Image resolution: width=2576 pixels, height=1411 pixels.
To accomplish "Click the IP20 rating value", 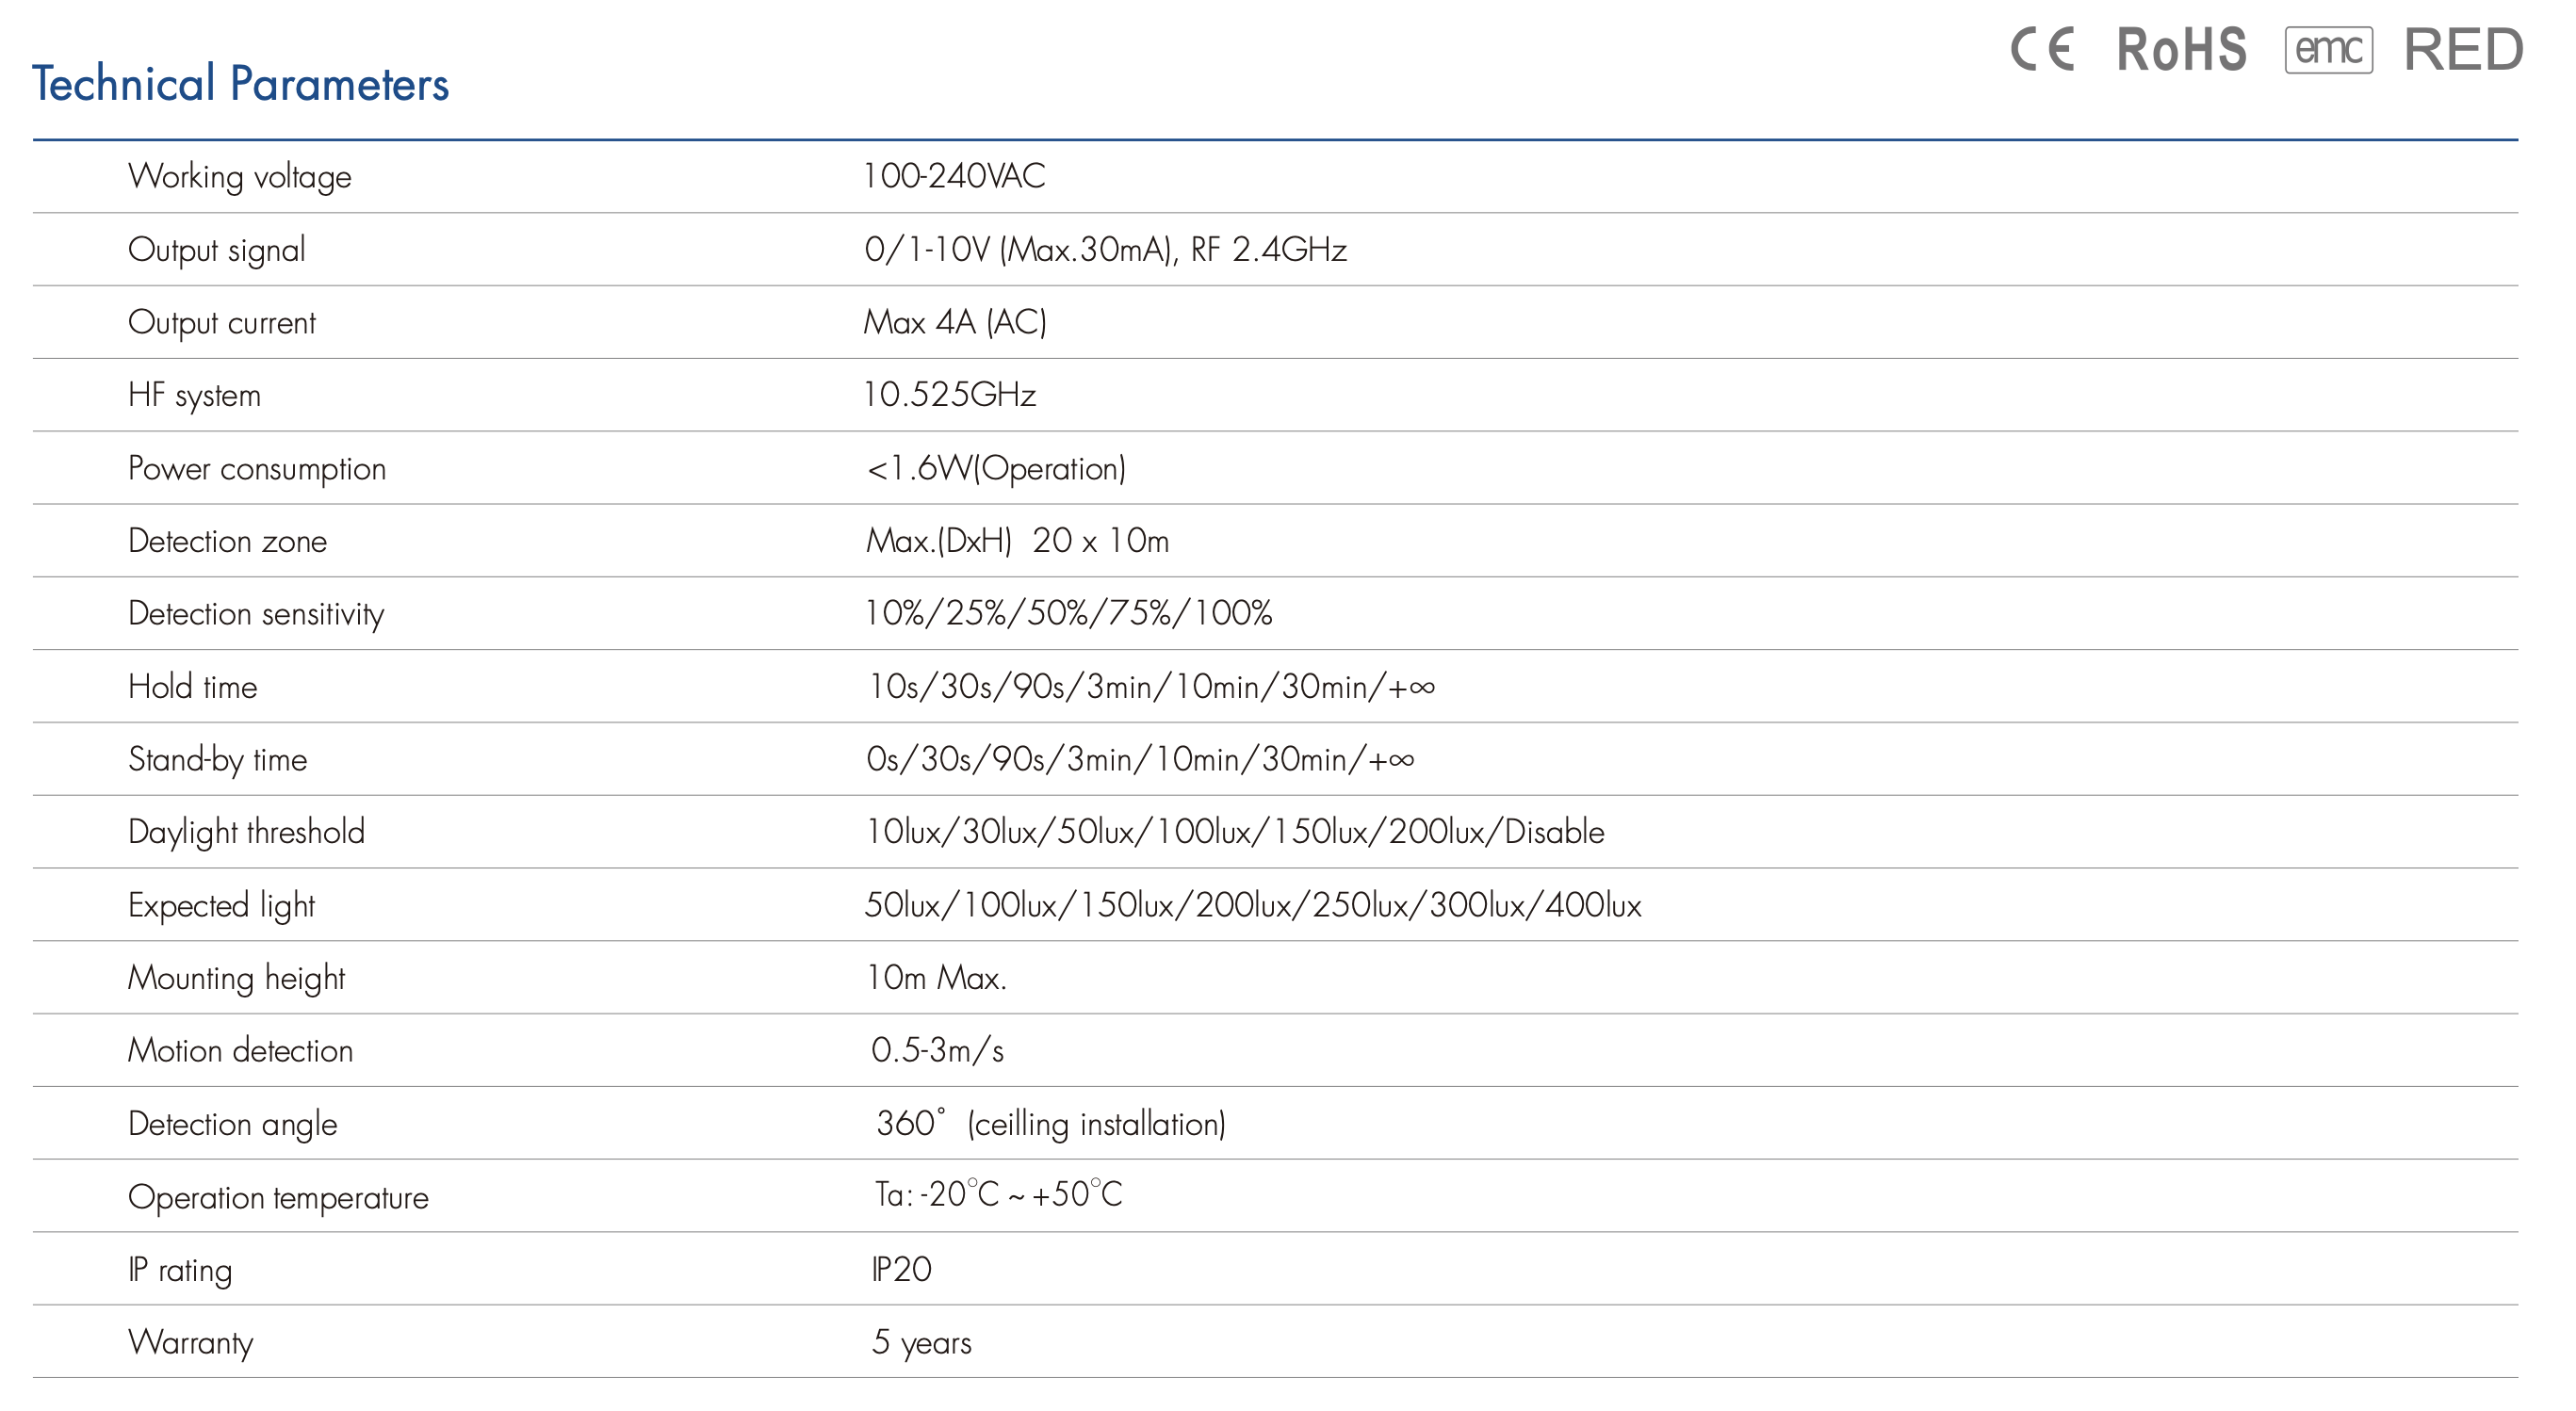I will click(901, 1269).
